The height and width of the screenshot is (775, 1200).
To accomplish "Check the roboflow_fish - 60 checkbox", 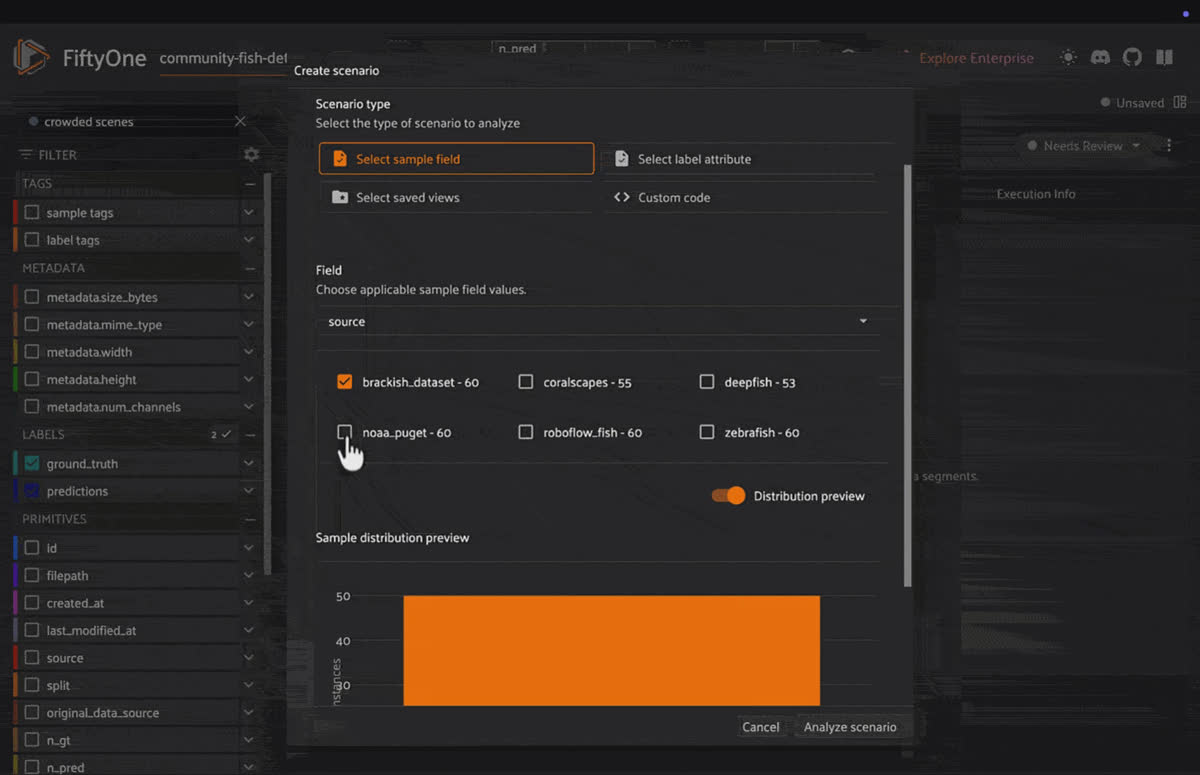I will click(x=526, y=432).
